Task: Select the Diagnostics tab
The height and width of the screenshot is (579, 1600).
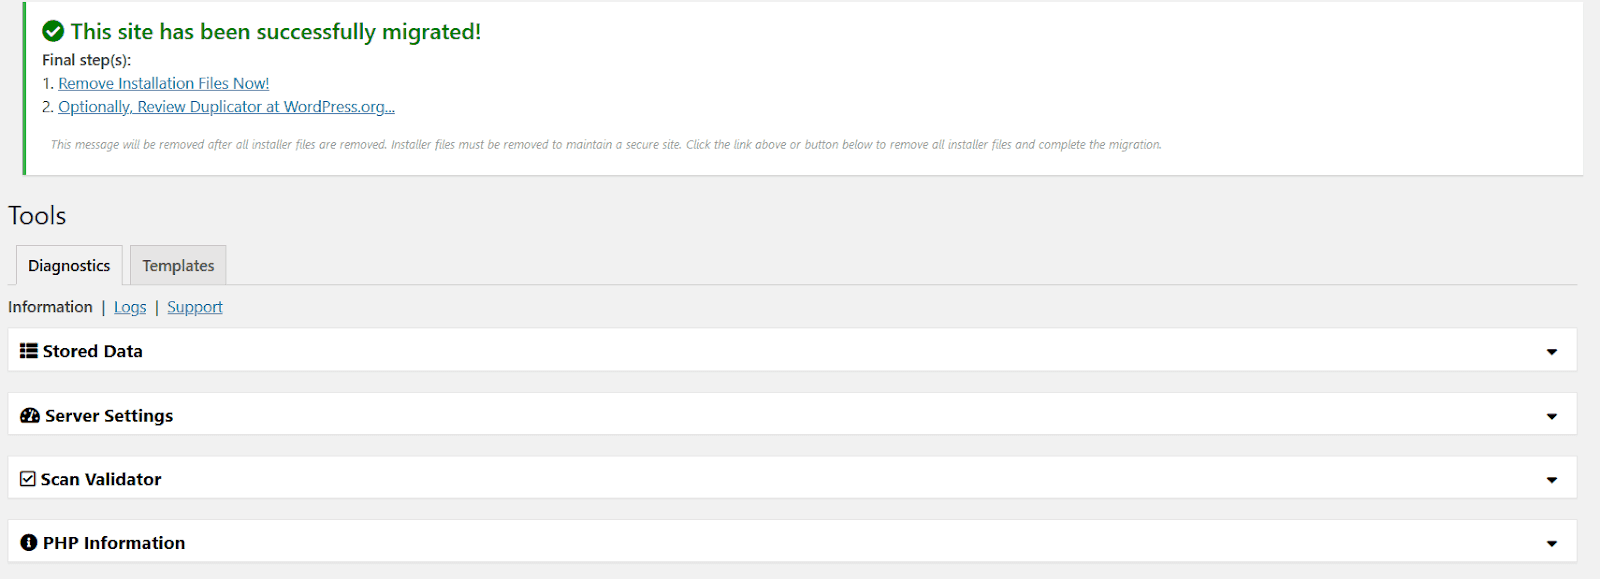Action: coord(69,266)
